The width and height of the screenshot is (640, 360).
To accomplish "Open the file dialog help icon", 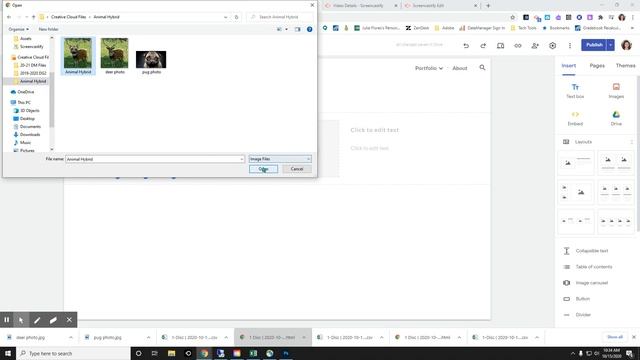I will coord(309,29).
